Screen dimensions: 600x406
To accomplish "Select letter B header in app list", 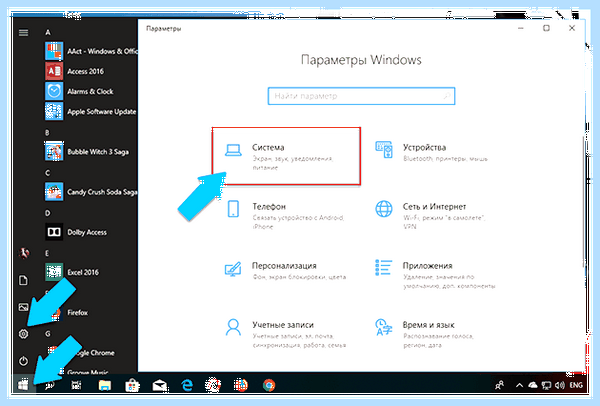I will pyautogui.click(x=47, y=133).
